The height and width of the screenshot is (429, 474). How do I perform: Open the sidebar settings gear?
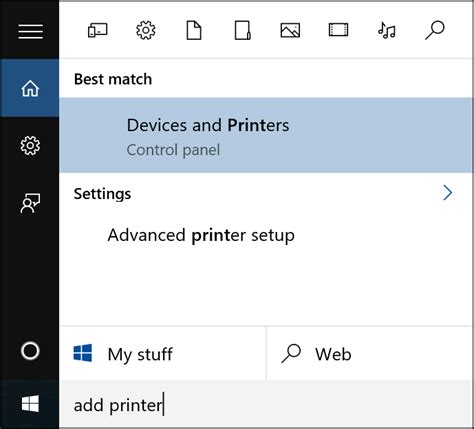[x=30, y=145]
